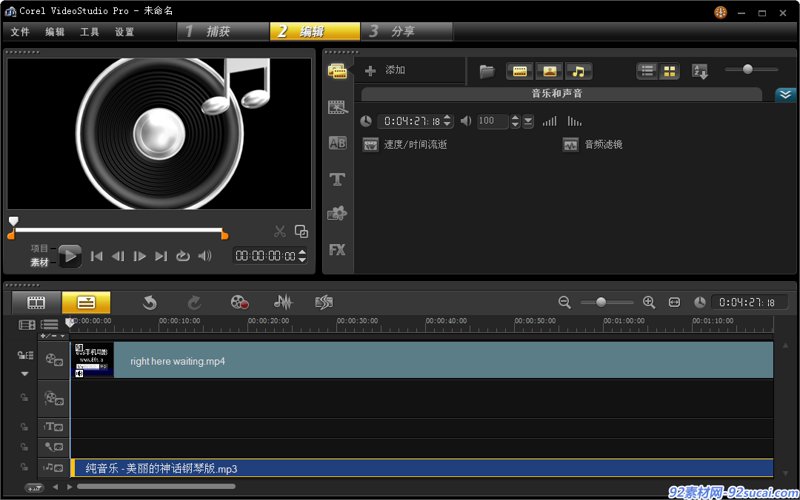Open the 文件 menu
Screen dimensions: 800x500
(x=20, y=32)
